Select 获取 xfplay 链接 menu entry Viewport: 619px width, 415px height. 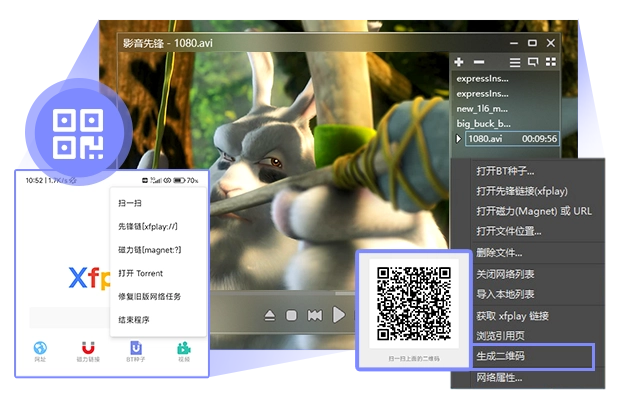point(512,316)
